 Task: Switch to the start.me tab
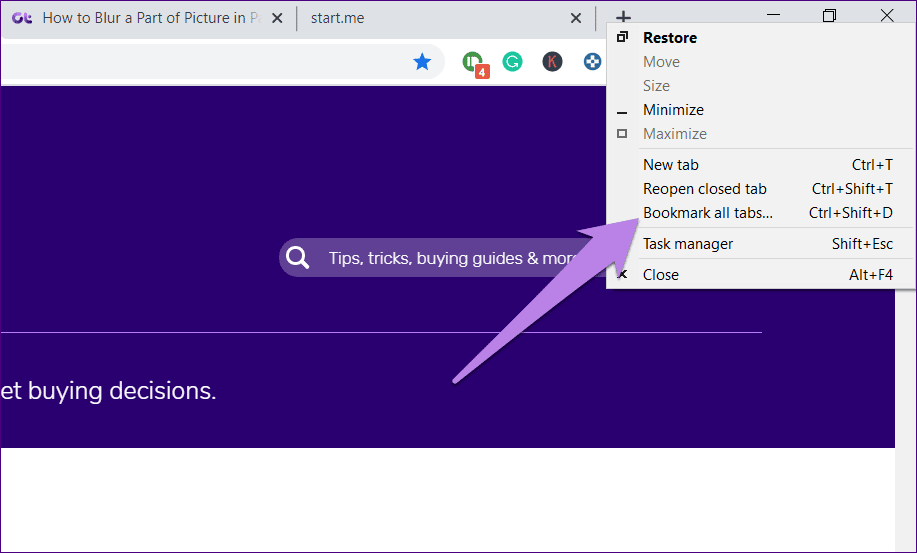pyautogui.click(x=430, y=18)
